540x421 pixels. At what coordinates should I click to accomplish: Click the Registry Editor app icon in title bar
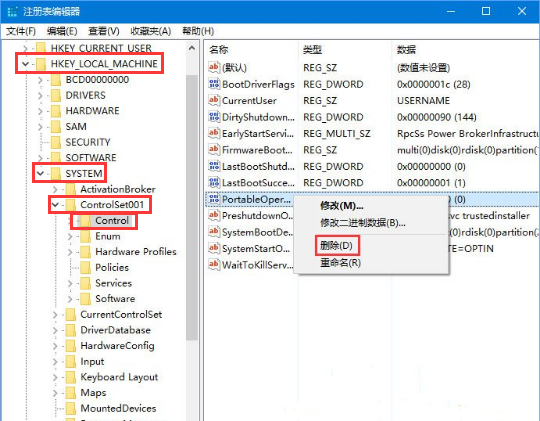pyautogui.click(x=12, y=12)
